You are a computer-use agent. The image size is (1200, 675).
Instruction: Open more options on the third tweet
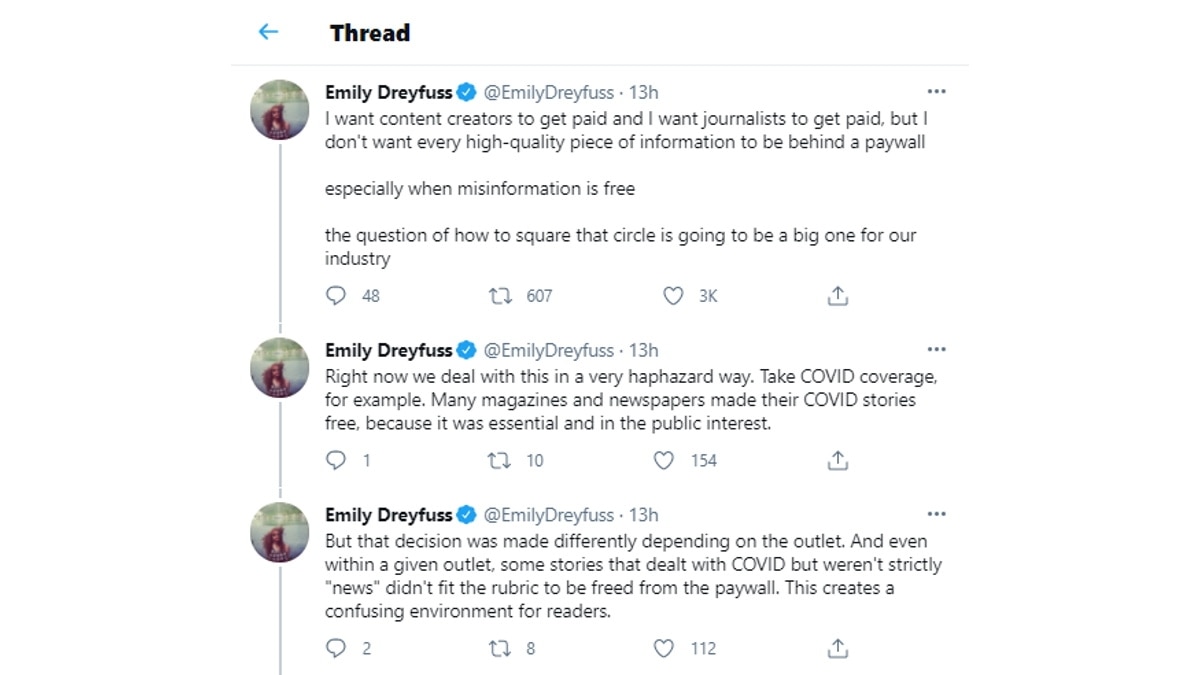coord(936,514)
